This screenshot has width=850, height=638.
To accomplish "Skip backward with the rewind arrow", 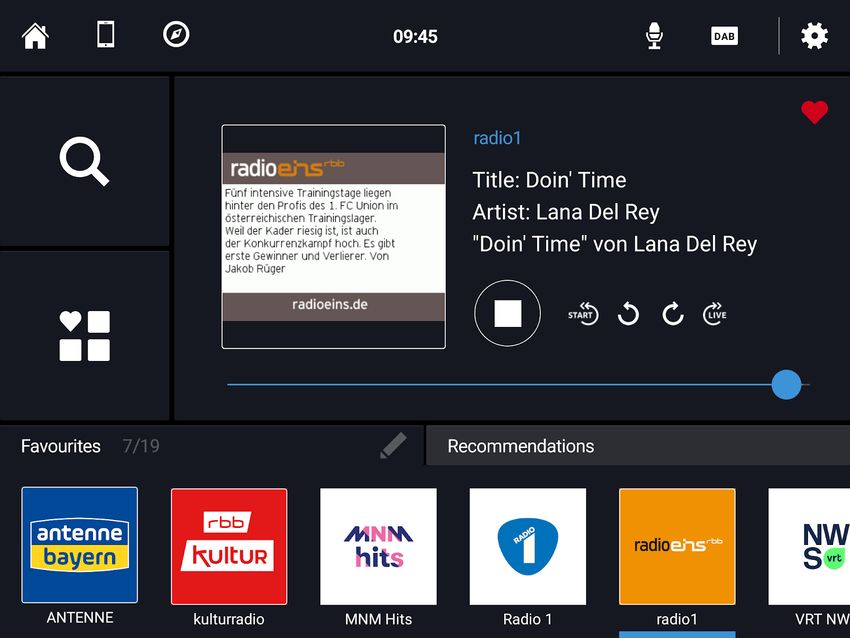I will coord(628,314).
